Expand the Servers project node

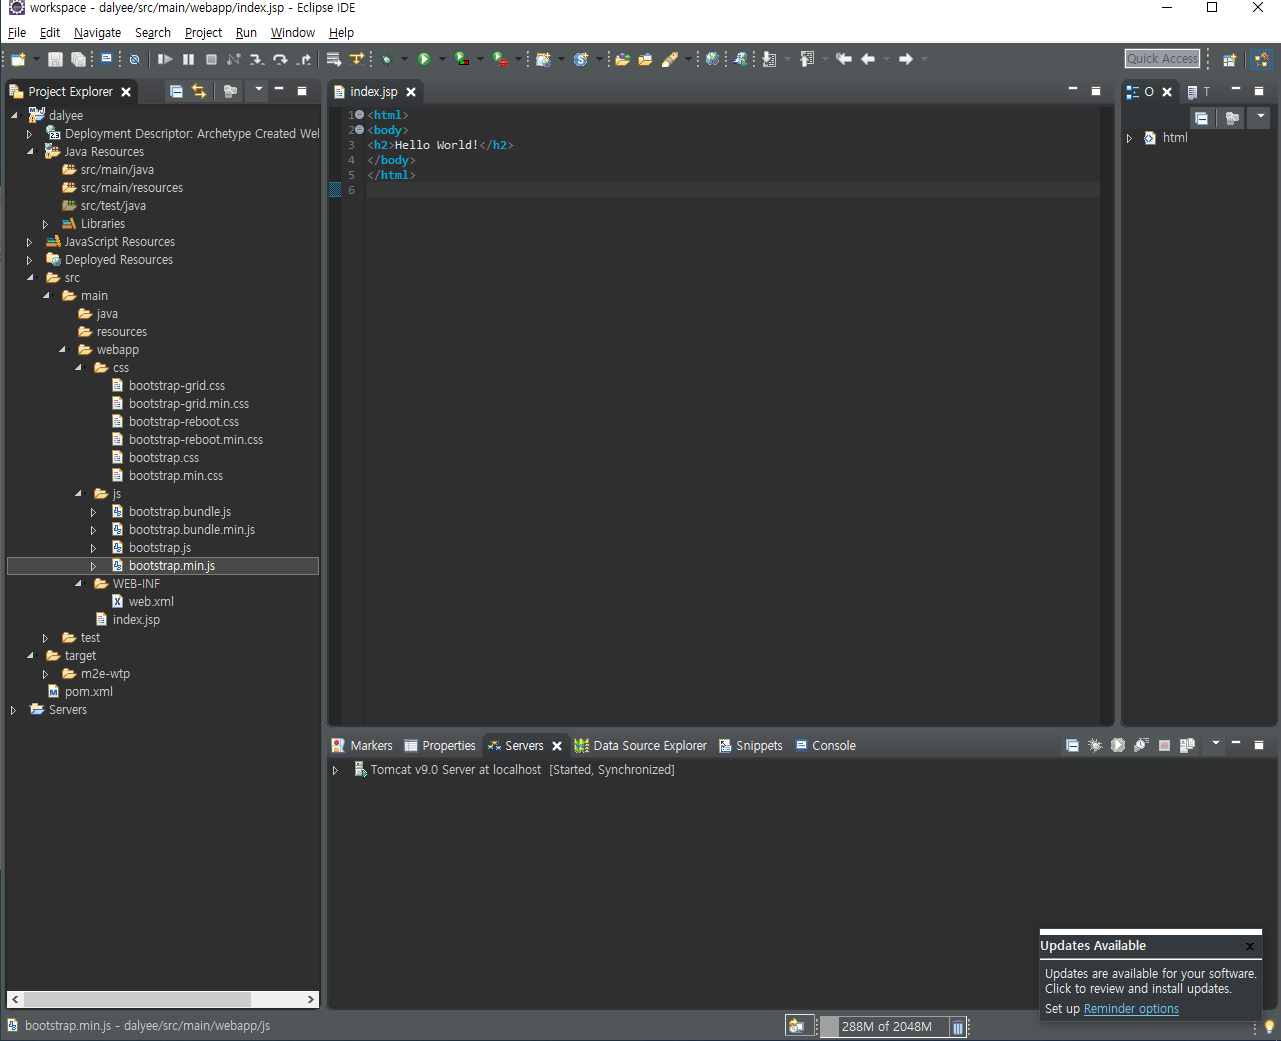coord(13,710)
